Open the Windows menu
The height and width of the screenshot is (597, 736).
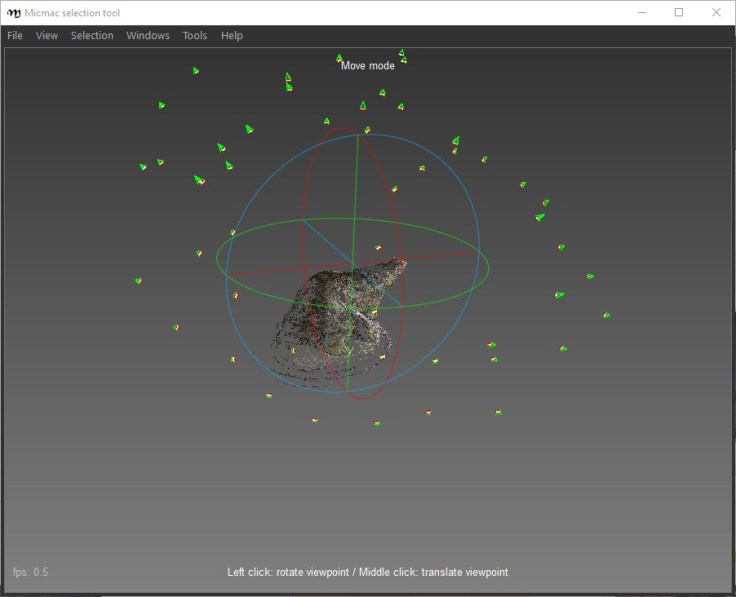pos(148,36)
